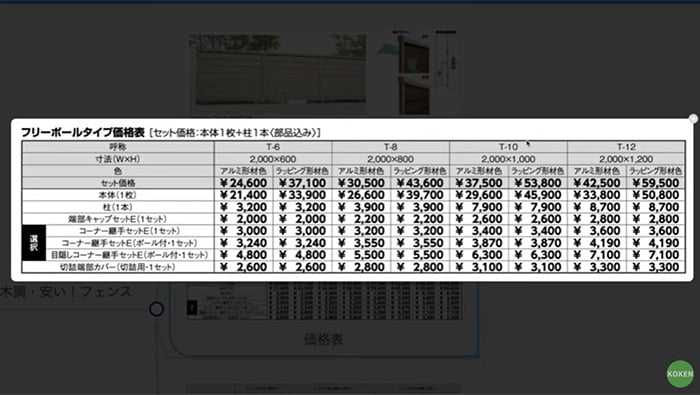Click the 2,000×800 dimension cell
Screen dimensions: 700x395
[391, 159]
